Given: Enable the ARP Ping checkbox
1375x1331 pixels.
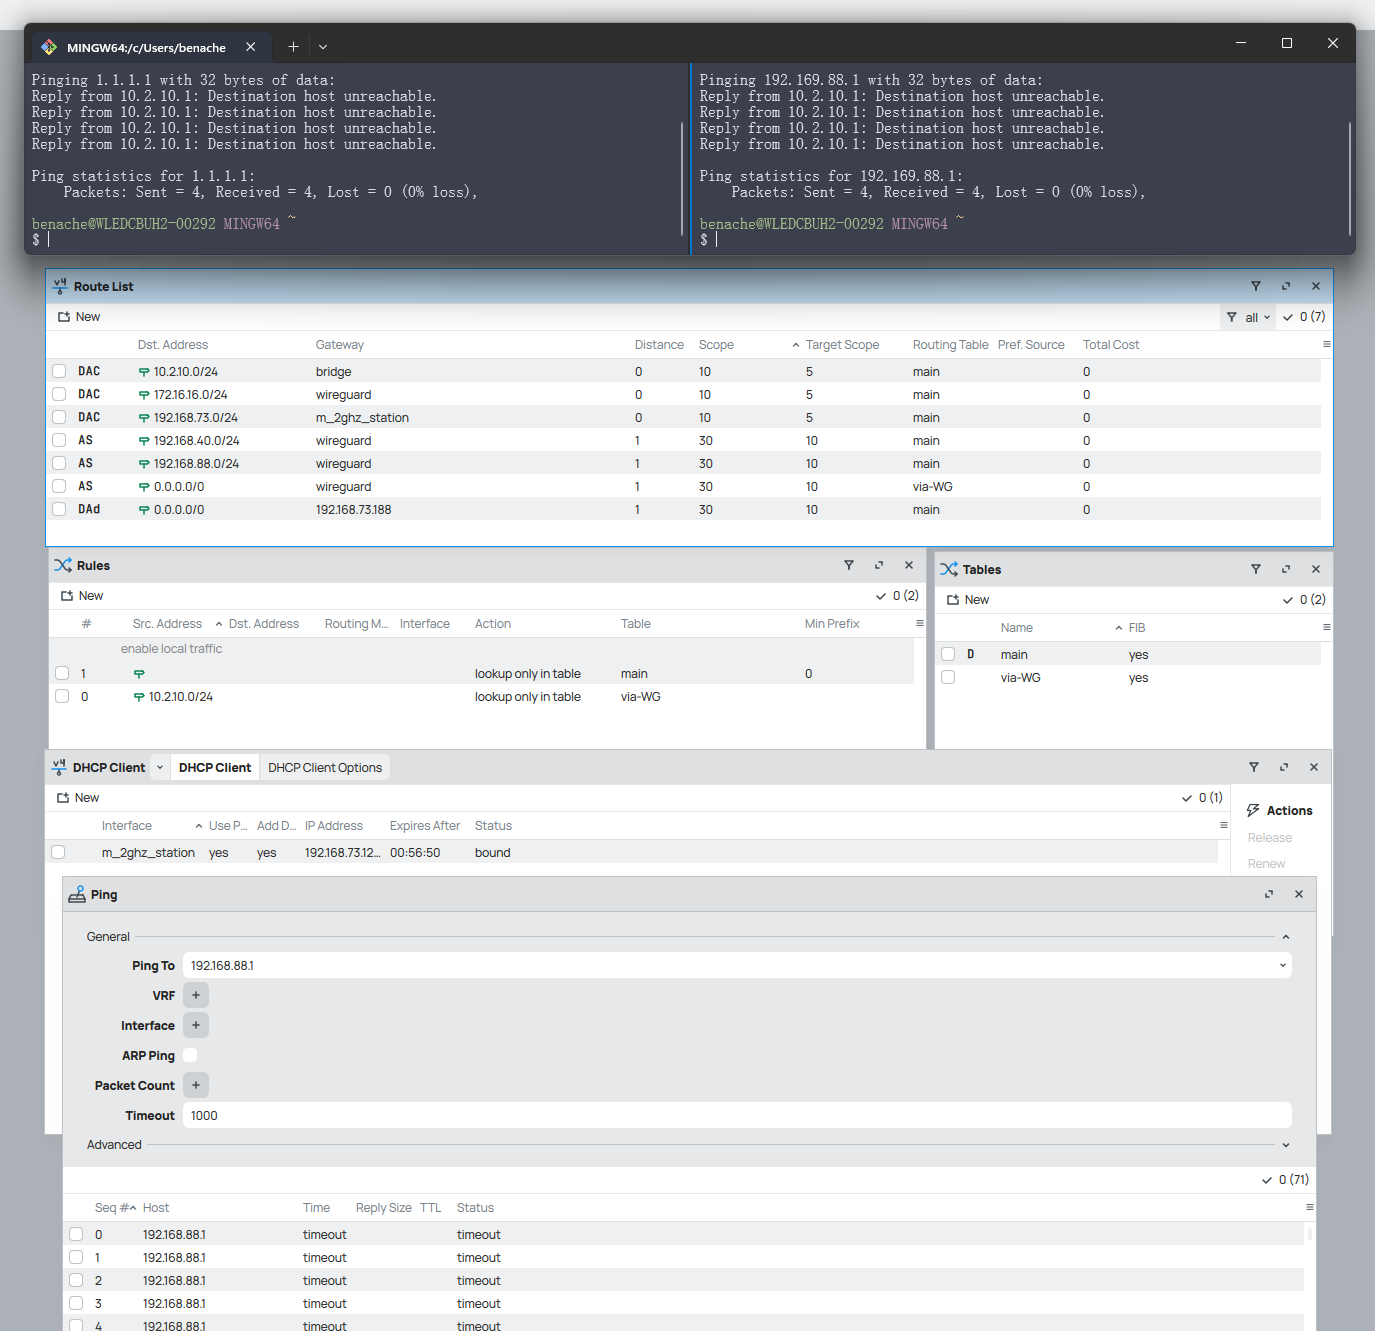Looking at the screenshot, I should (x=190, y=1055).
